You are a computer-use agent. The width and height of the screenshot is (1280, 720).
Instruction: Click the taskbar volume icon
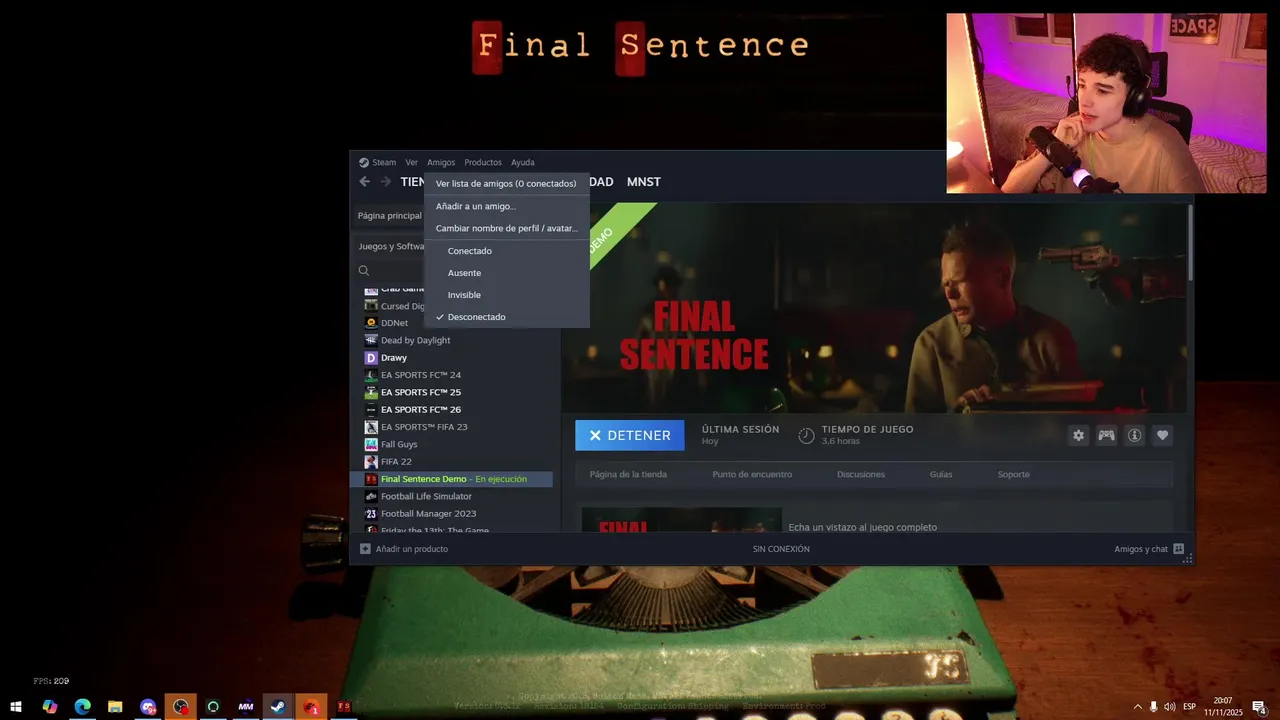1169,707
